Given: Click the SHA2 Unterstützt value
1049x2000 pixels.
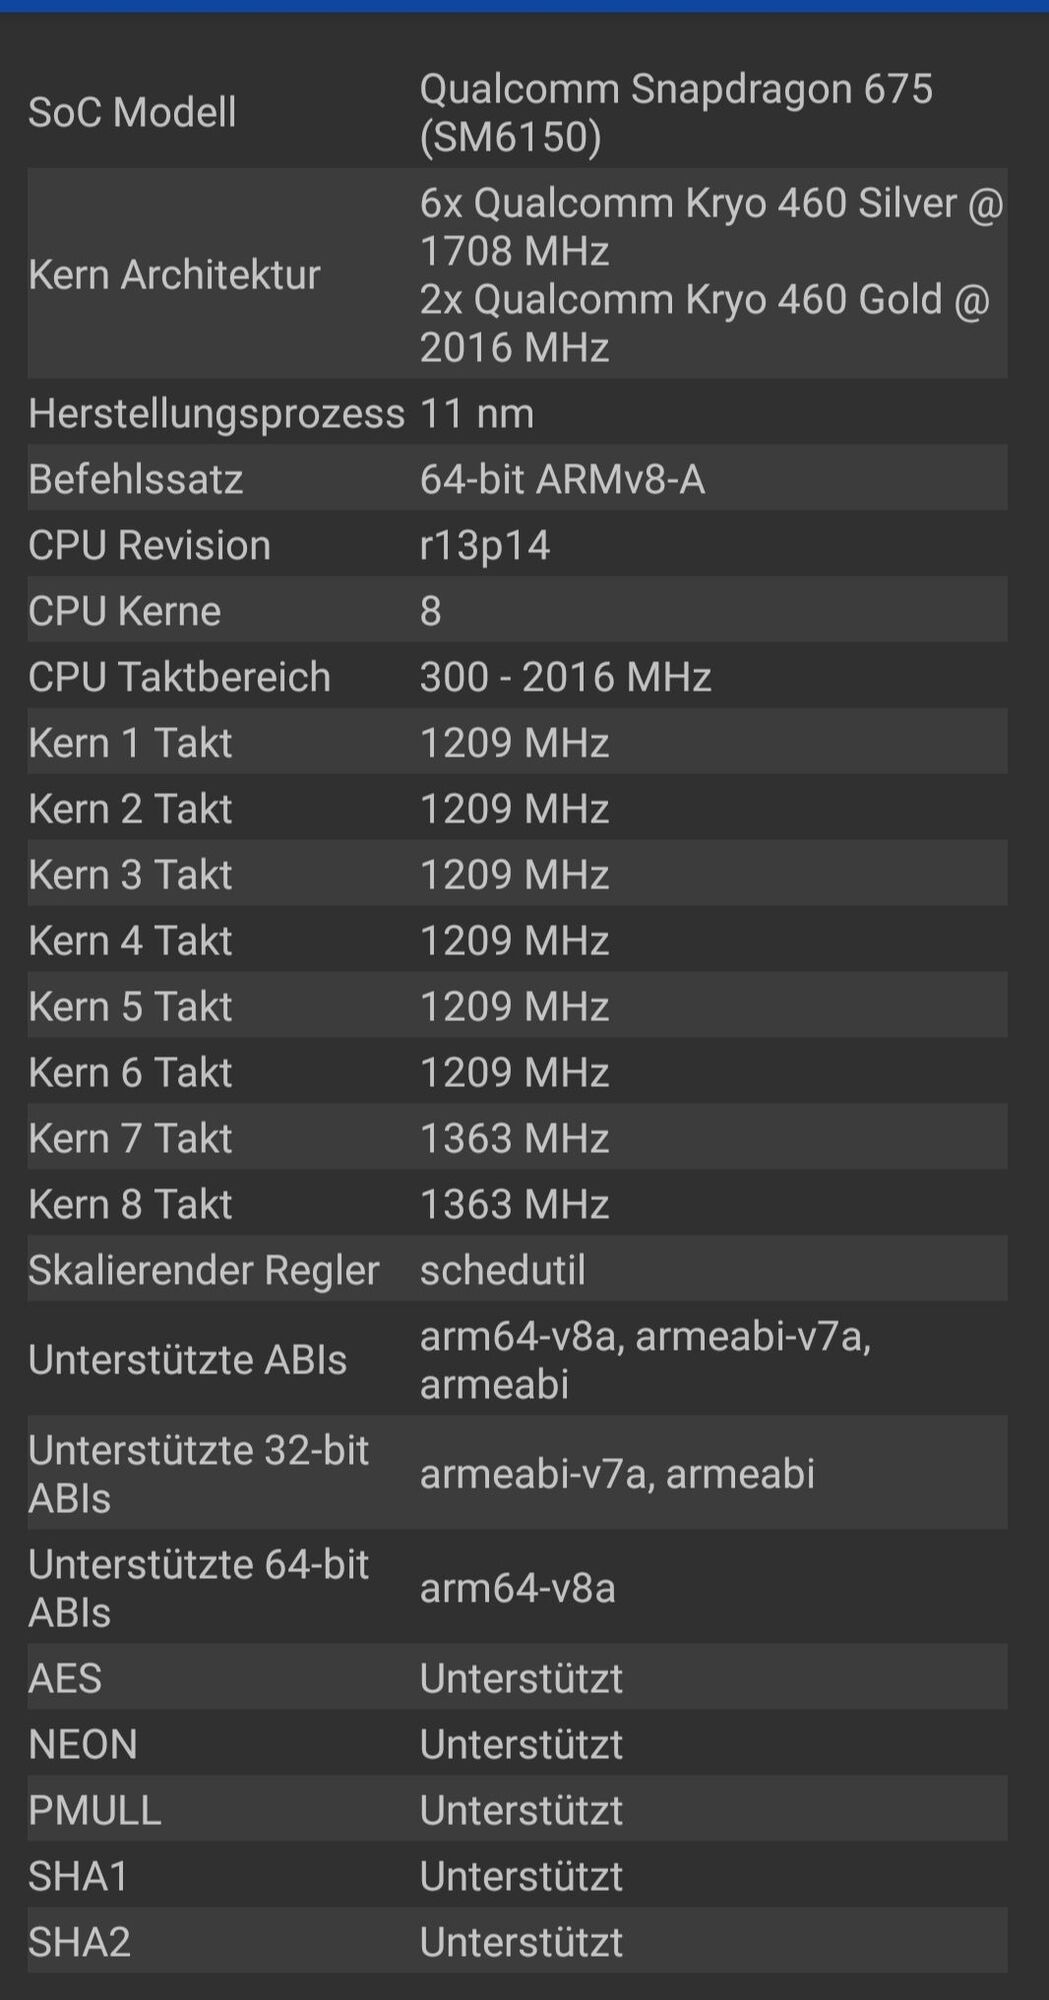Looking at the screenshot, I should pyautogui.click(x=521, y=1940).
